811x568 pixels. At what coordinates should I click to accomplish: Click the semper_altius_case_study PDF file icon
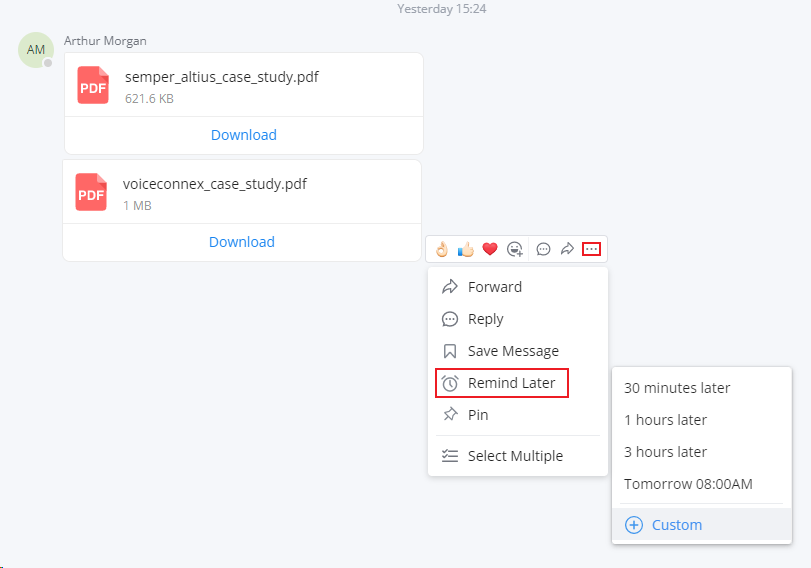coord(93,85)
